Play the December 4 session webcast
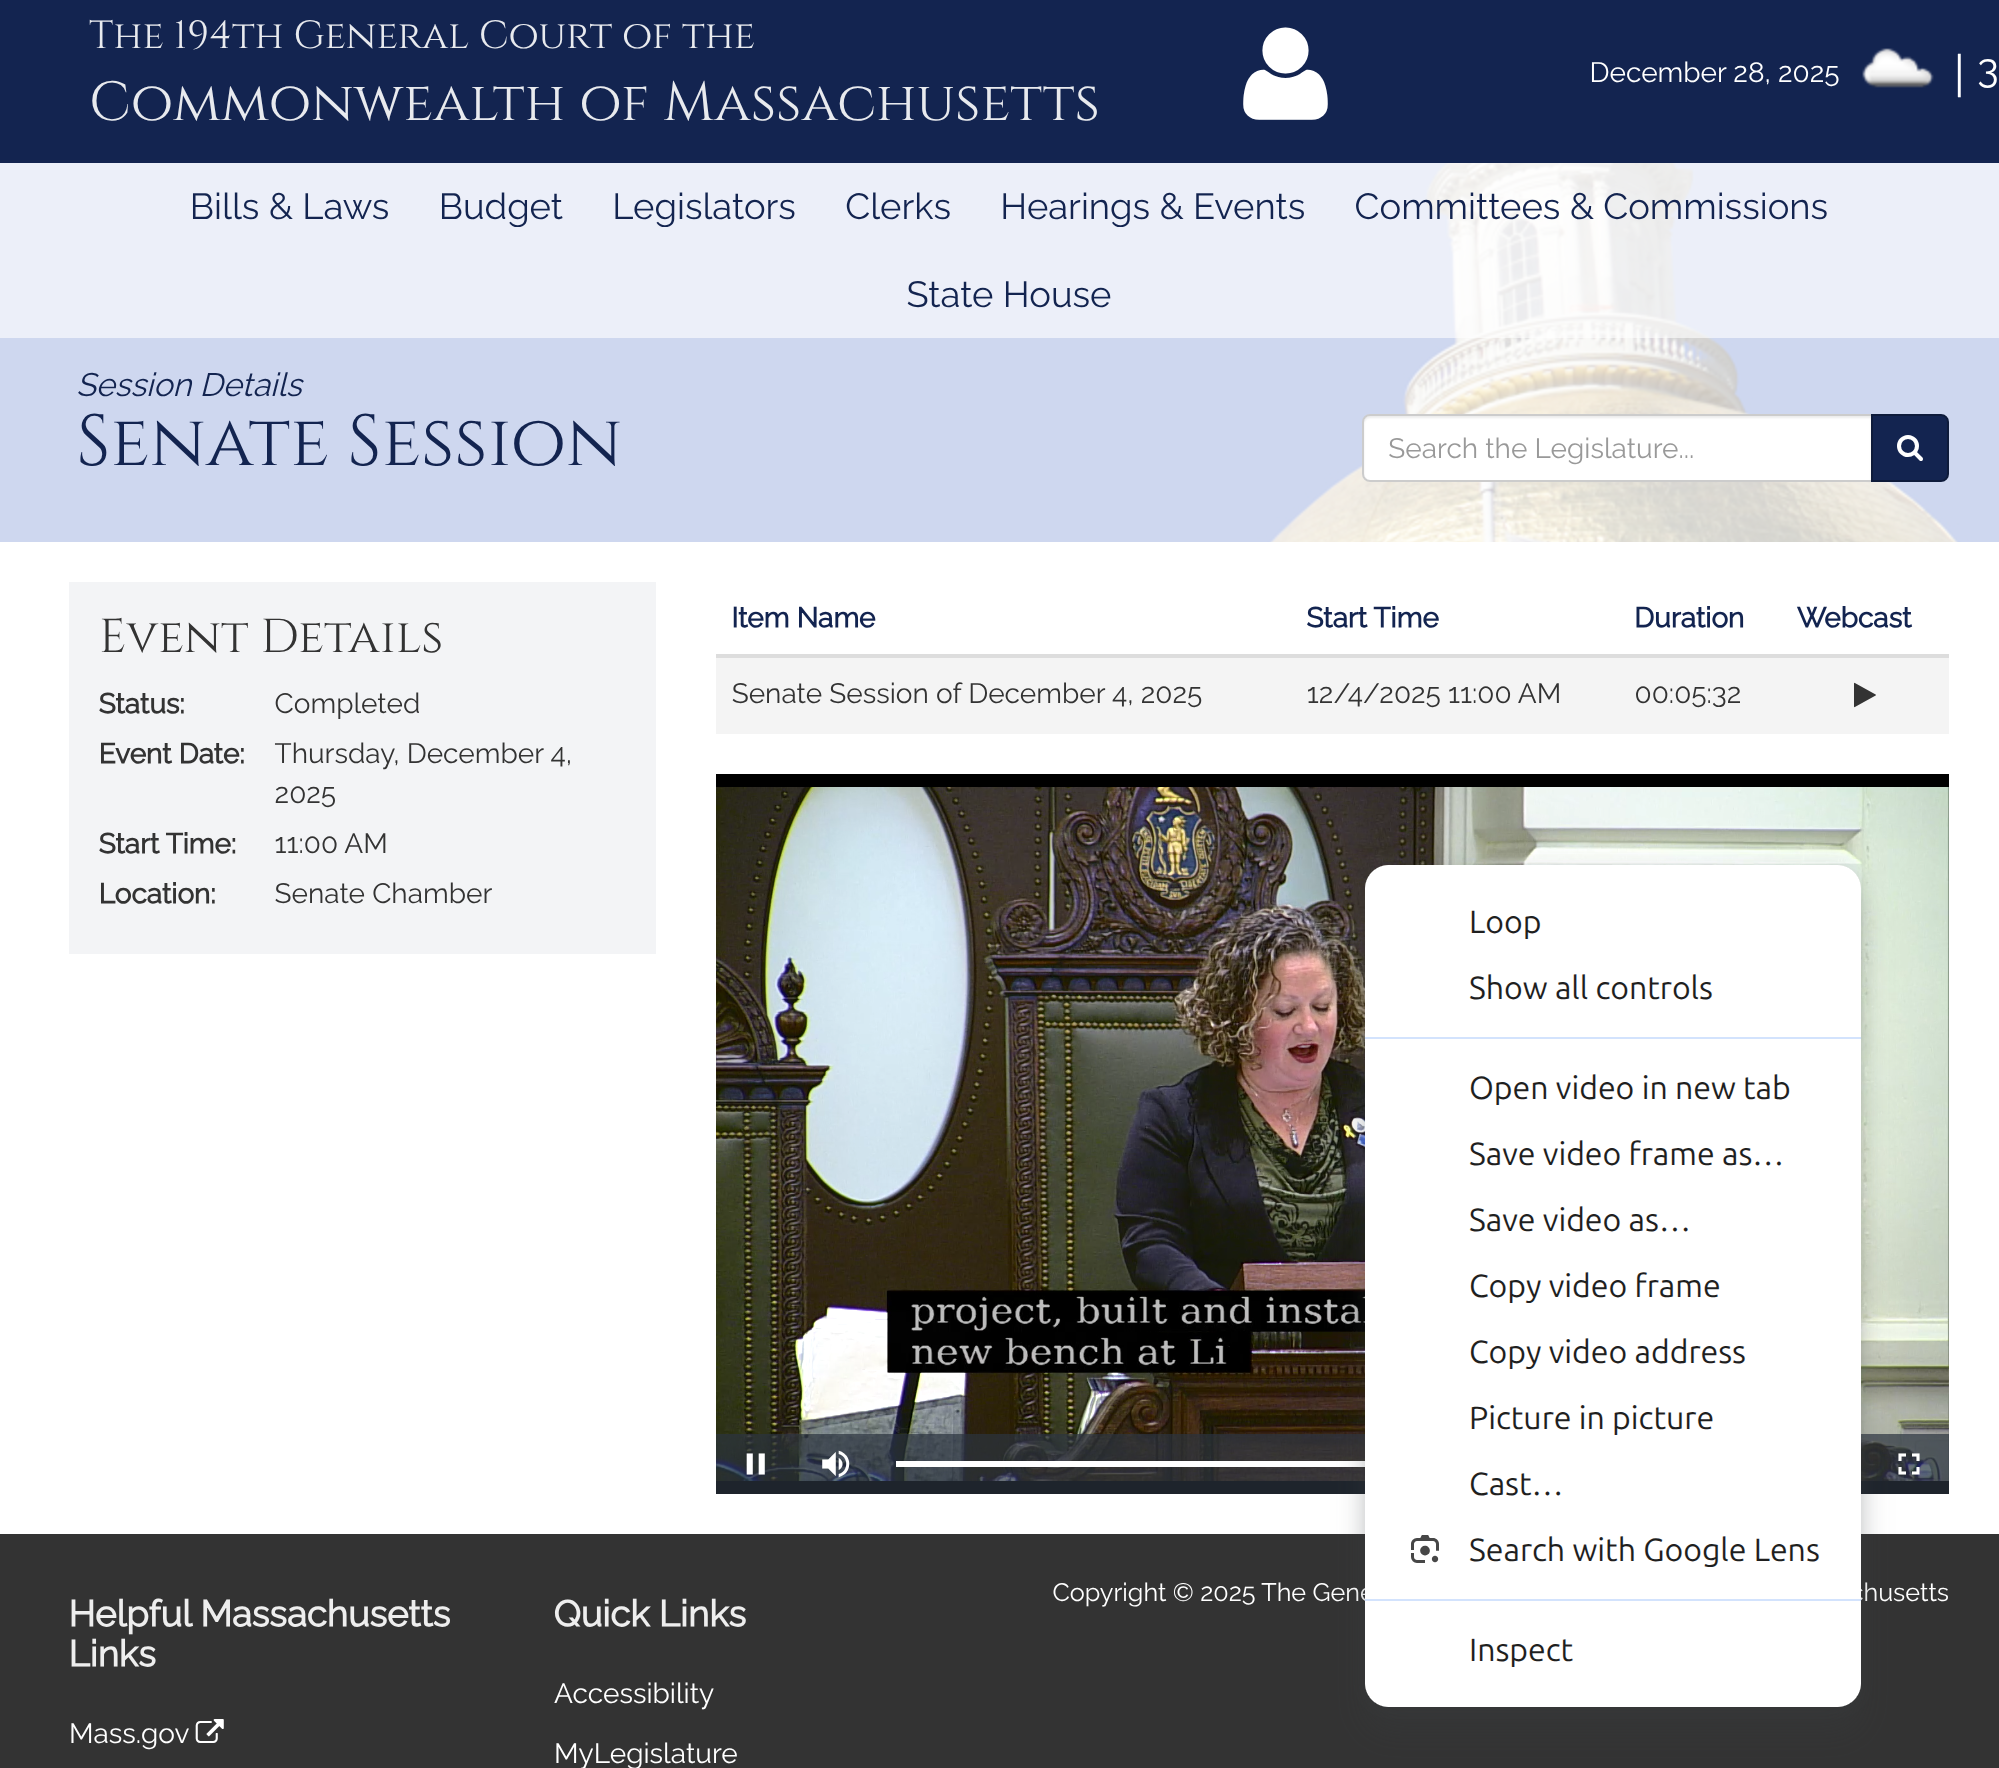The width and height of the screenshot is (1999, 1768). point(1863,694)
